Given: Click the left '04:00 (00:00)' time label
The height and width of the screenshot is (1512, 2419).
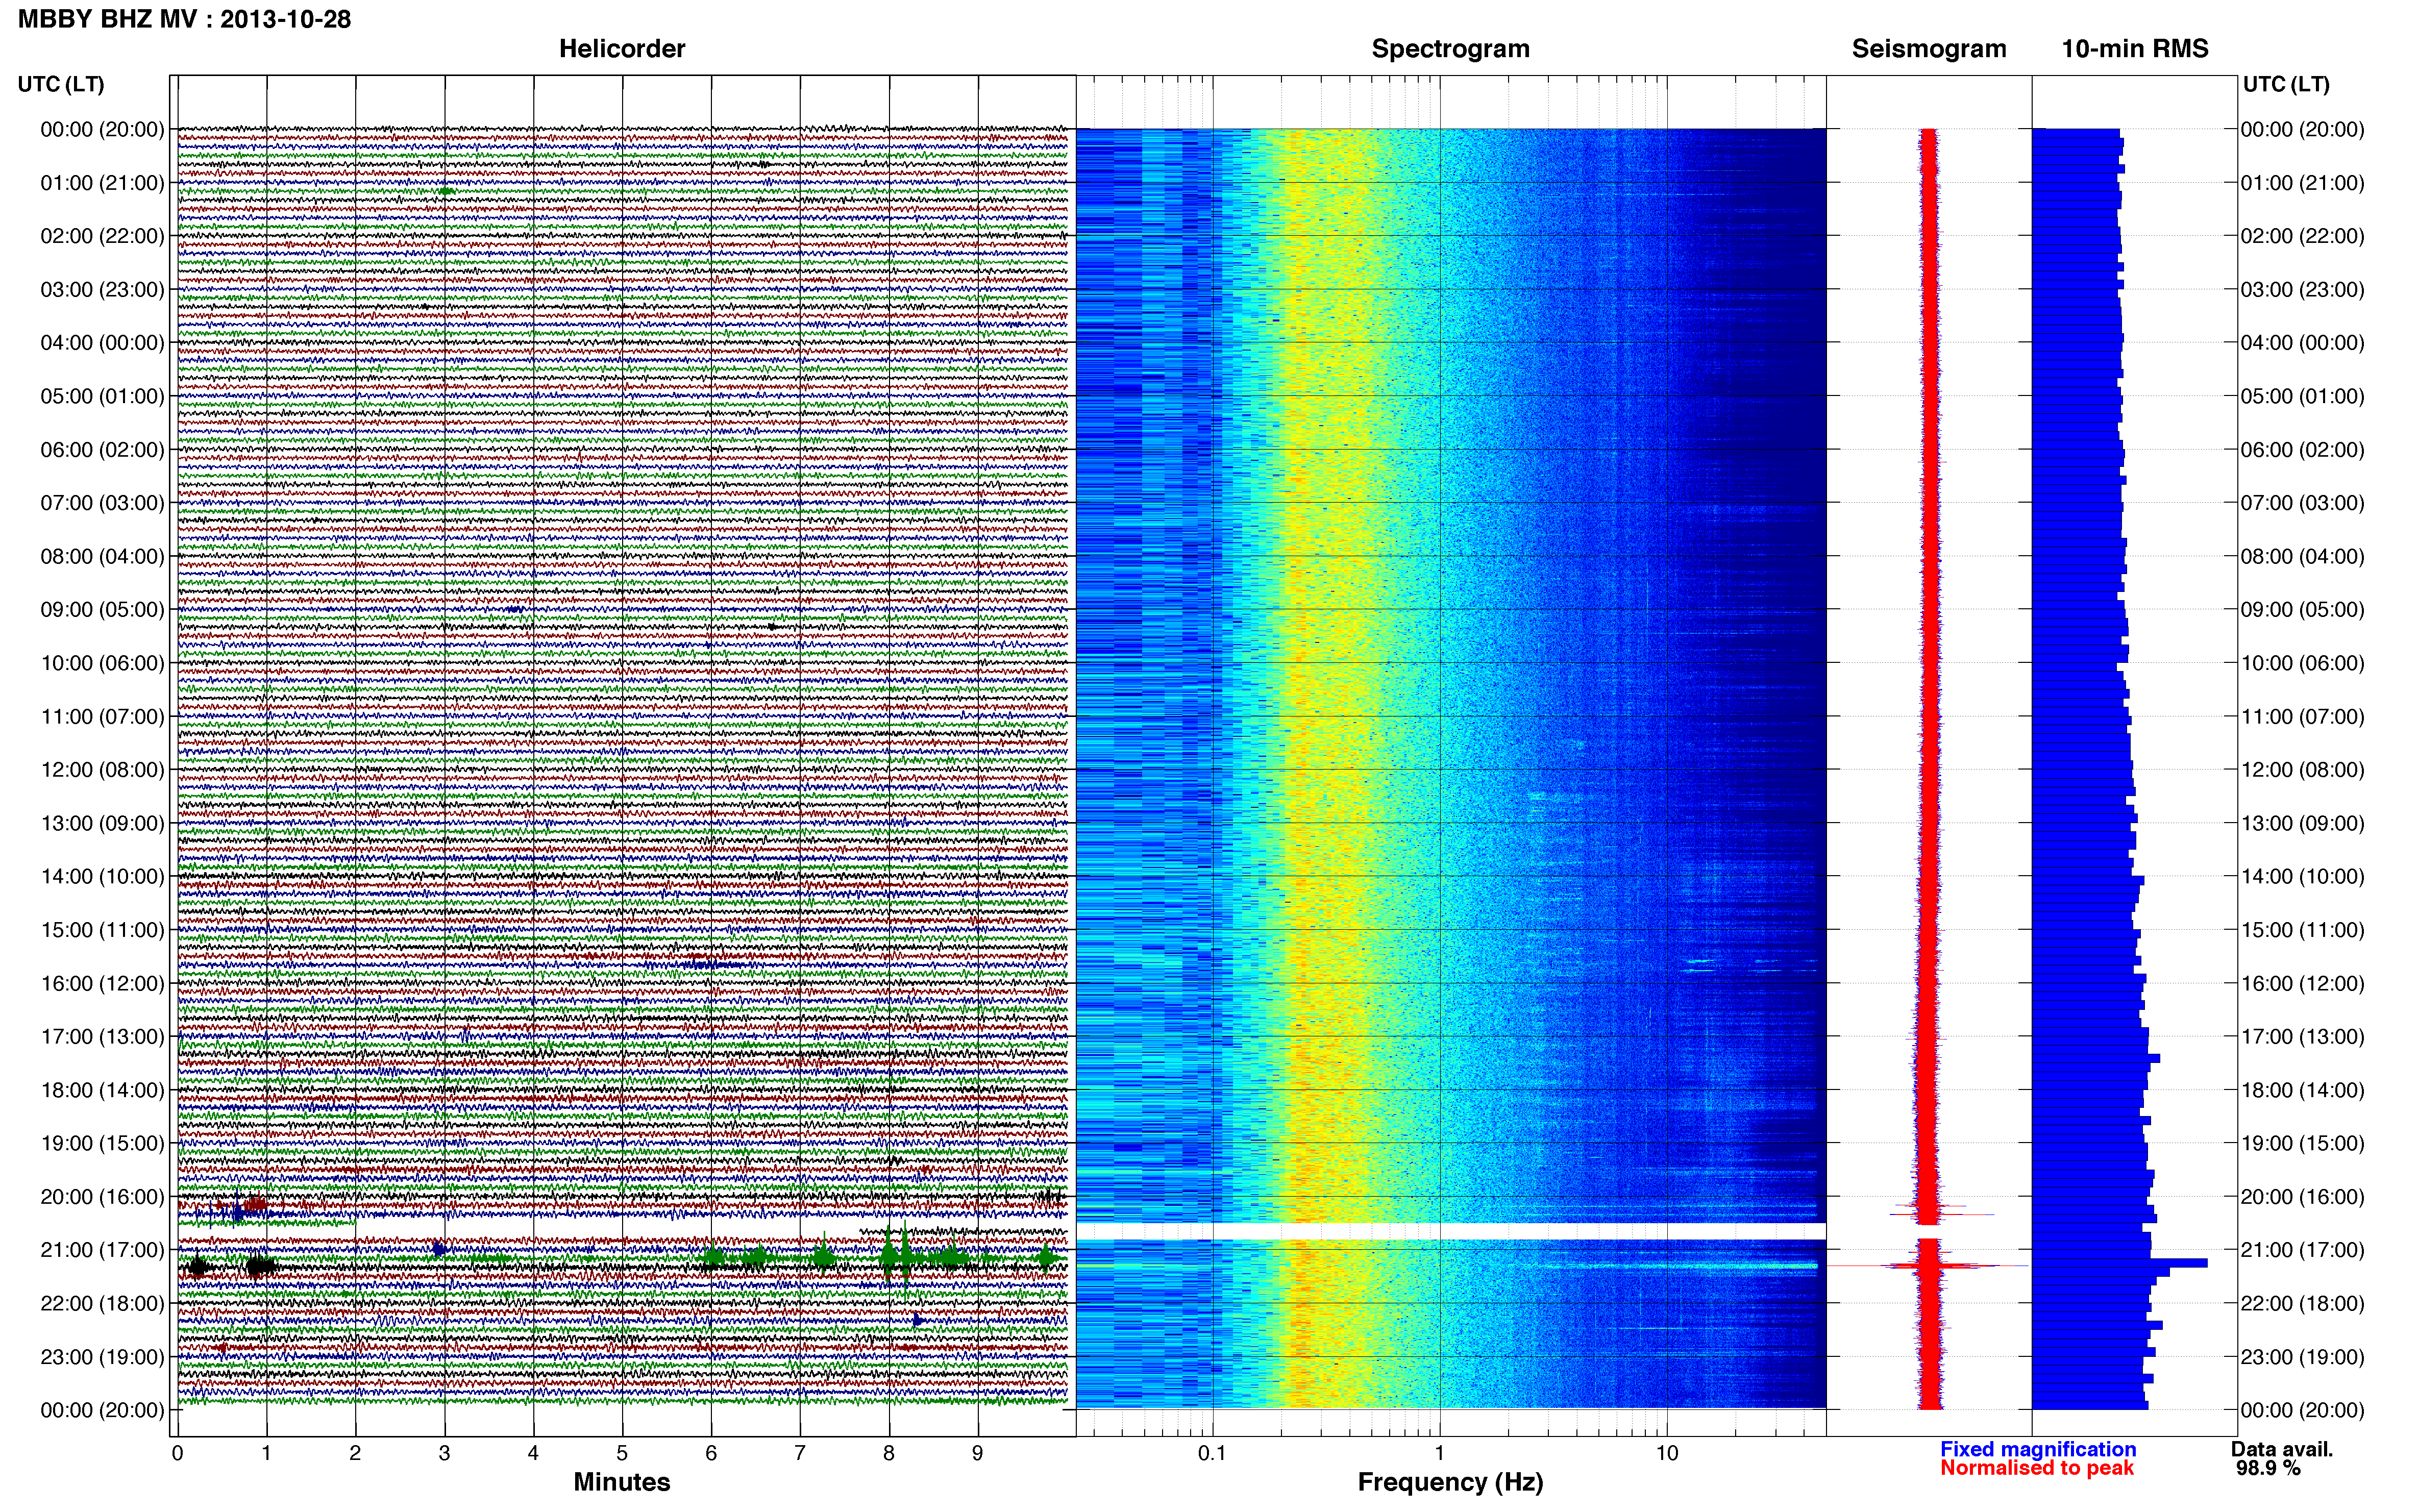Looking at the screenshot, I should tap(102, 343).
